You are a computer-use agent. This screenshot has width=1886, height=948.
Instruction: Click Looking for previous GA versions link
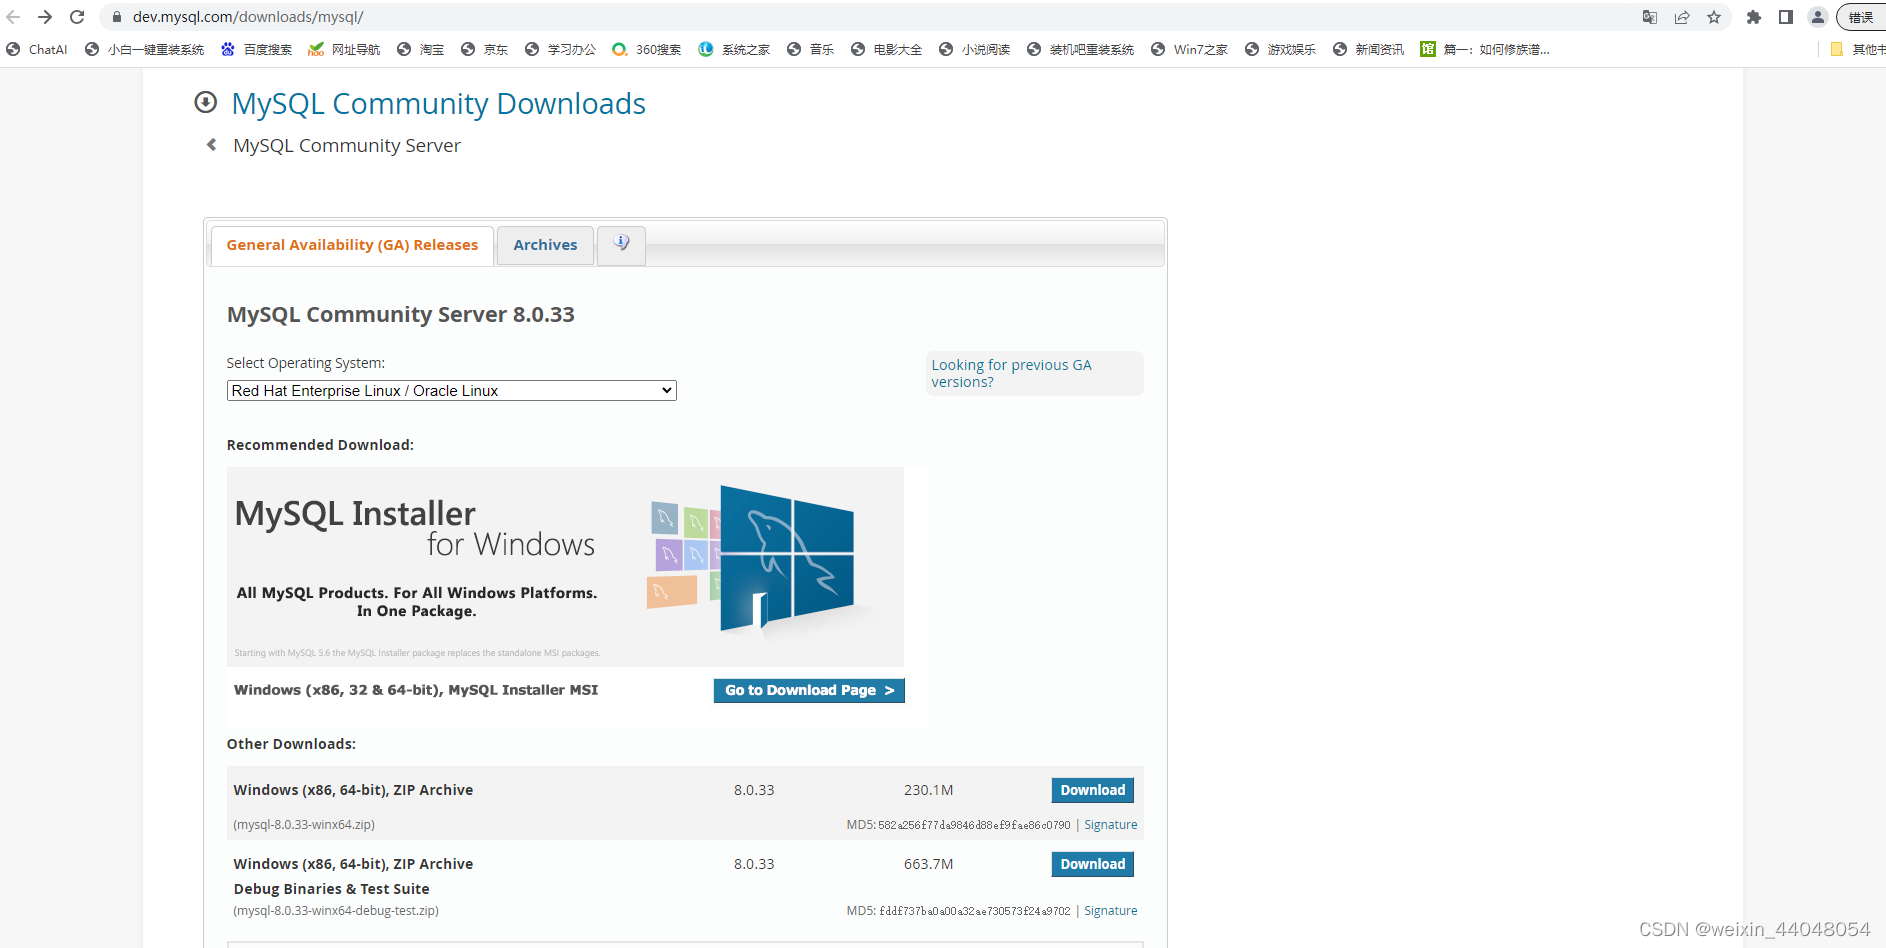[x=1011, y=373]
